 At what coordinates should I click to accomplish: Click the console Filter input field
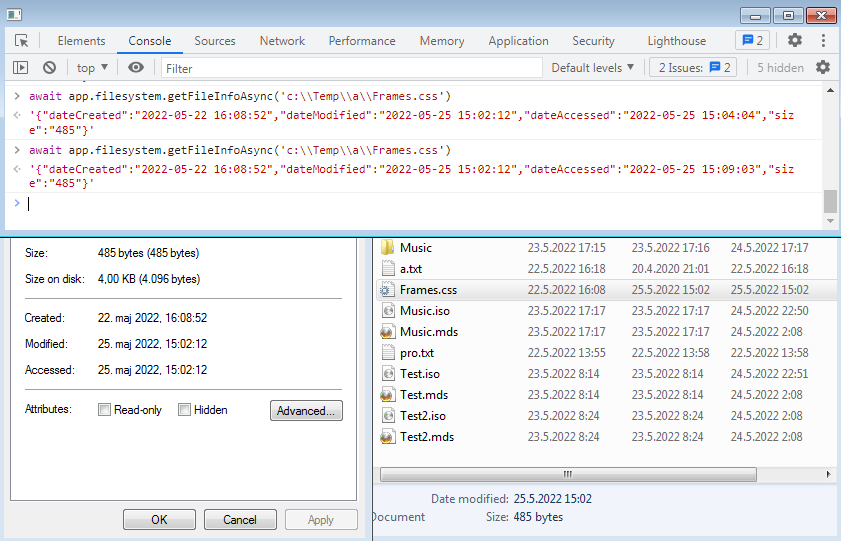(350, 68)
